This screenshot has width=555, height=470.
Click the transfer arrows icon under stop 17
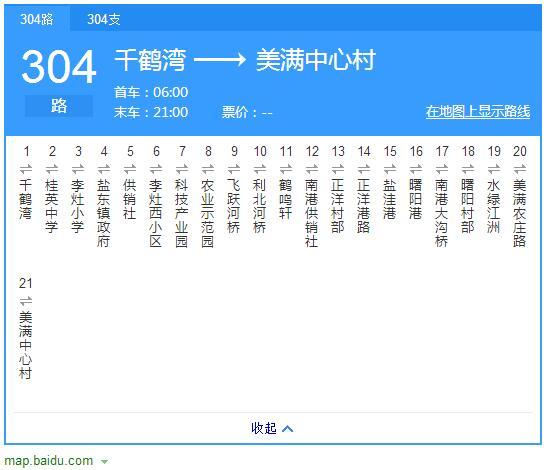(442, 169)
